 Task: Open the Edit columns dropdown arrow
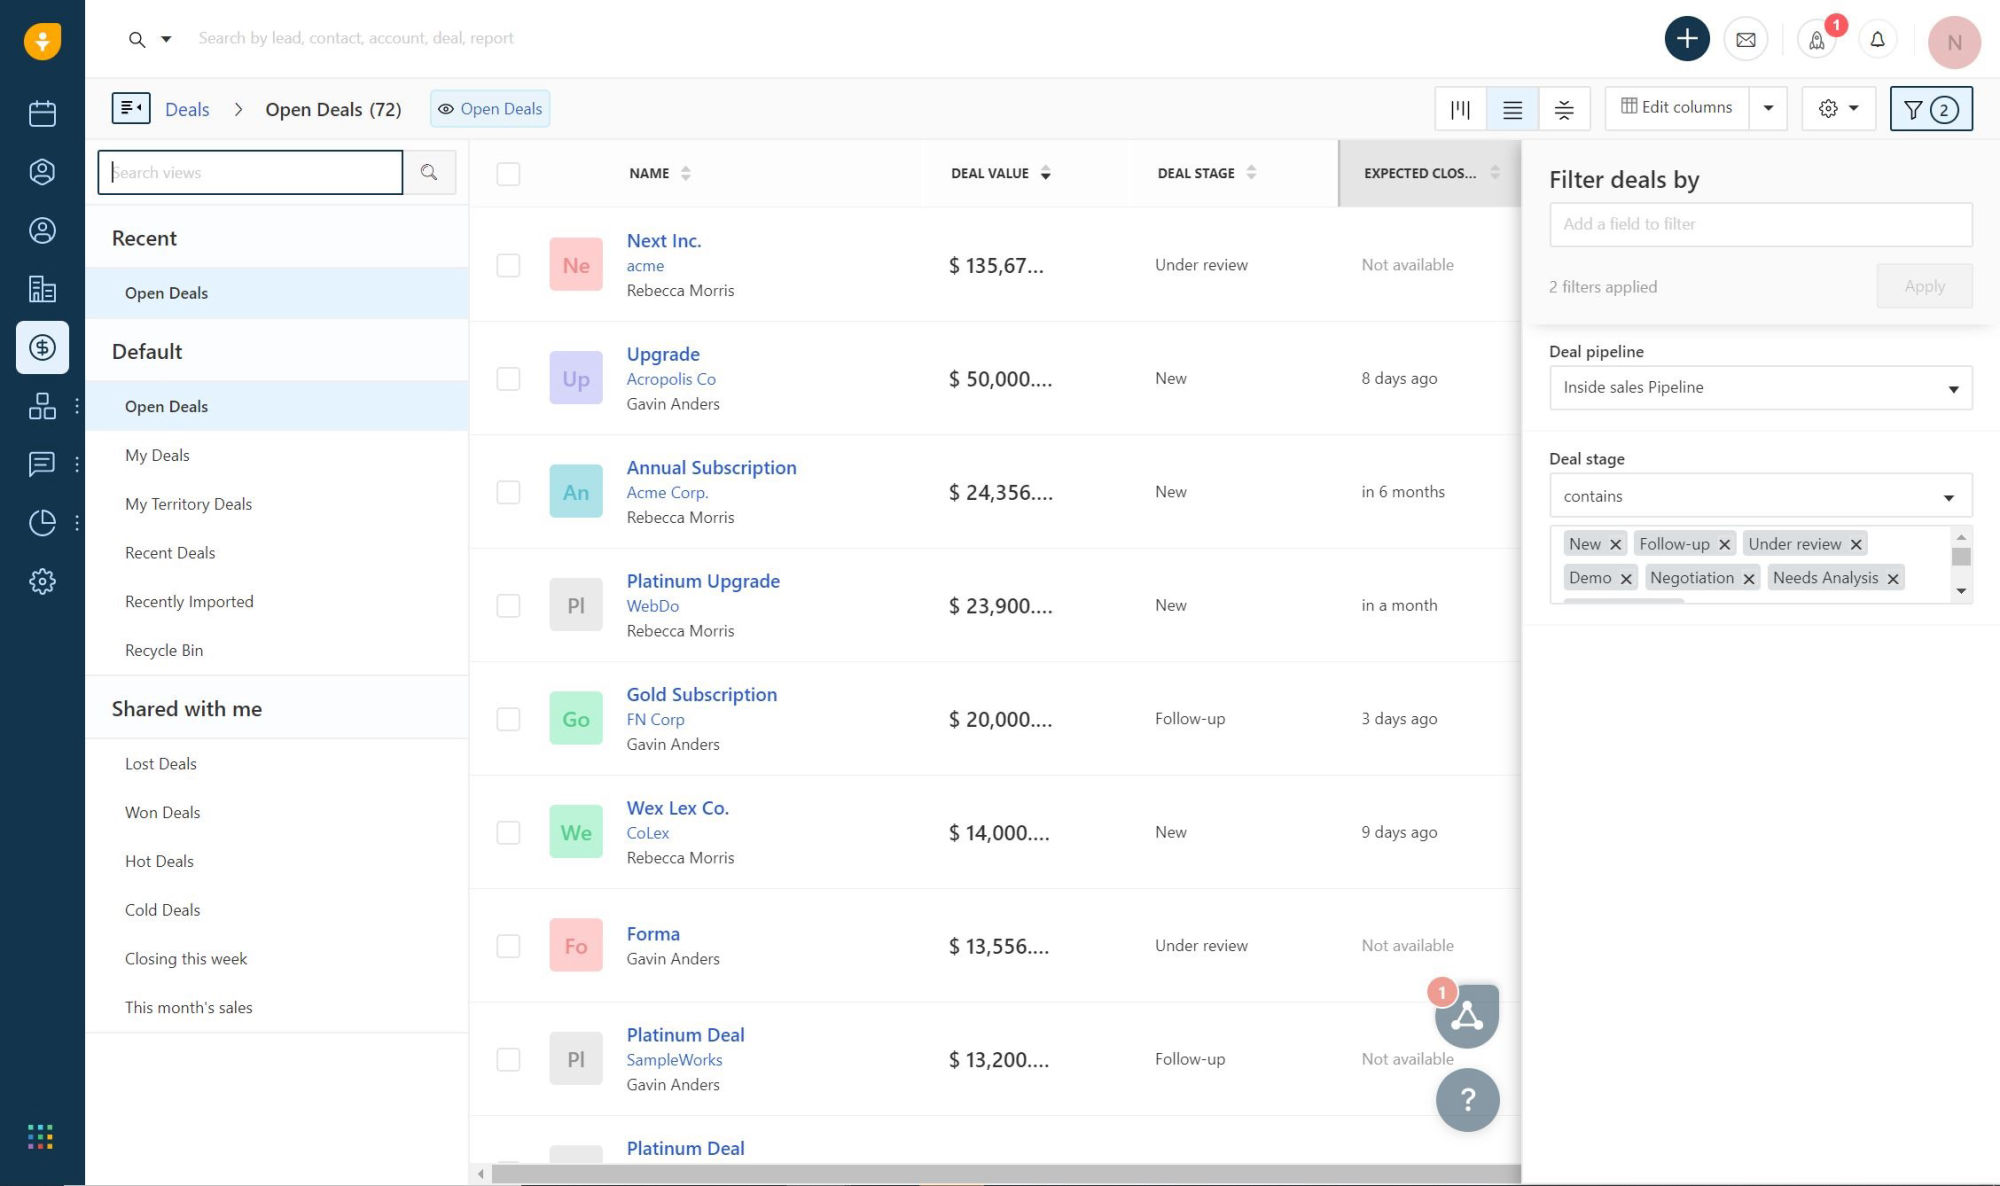click(x=1768, y=108)
